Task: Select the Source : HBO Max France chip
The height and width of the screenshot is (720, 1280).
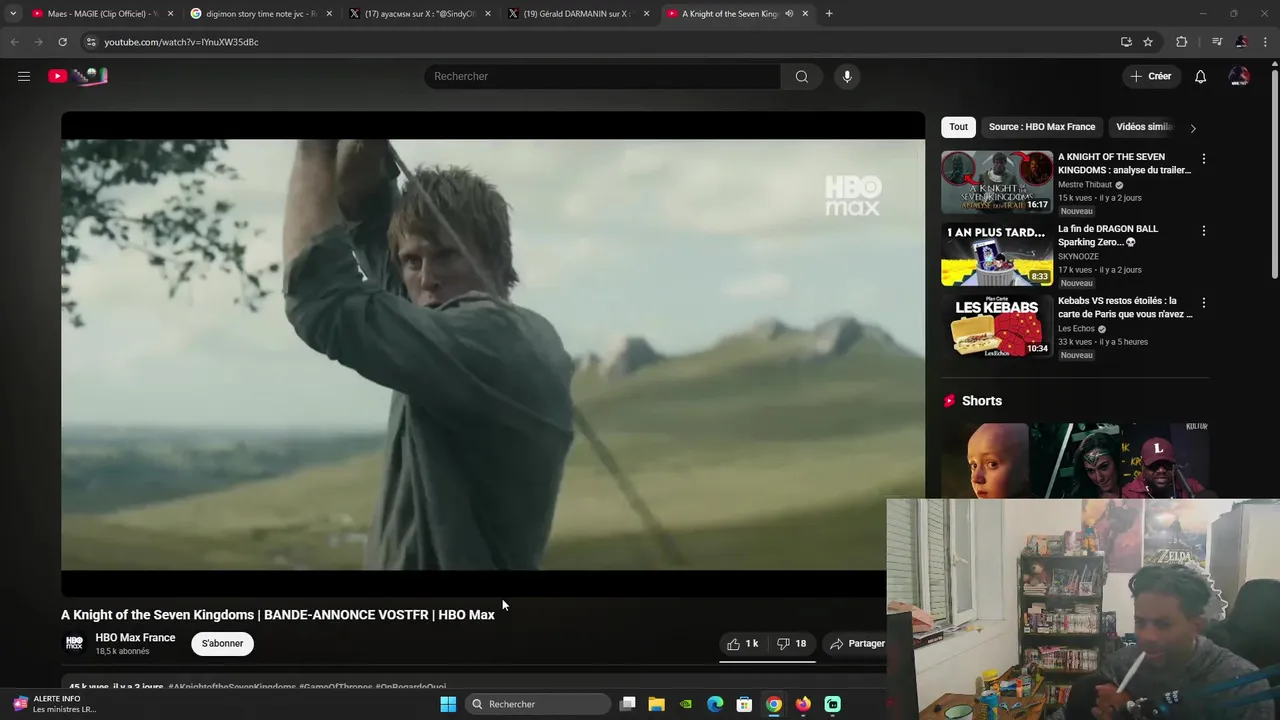Action: click(1042, 127)
